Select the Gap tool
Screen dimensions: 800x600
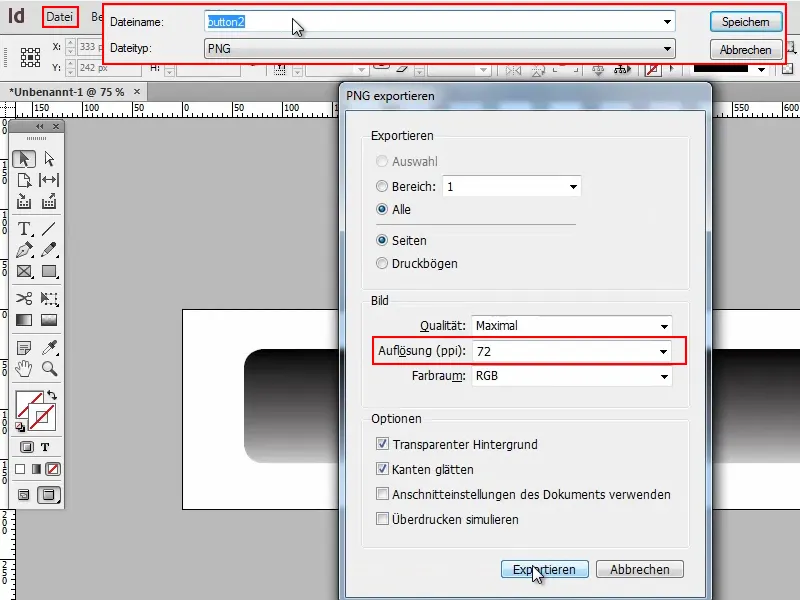pos(49,180)
